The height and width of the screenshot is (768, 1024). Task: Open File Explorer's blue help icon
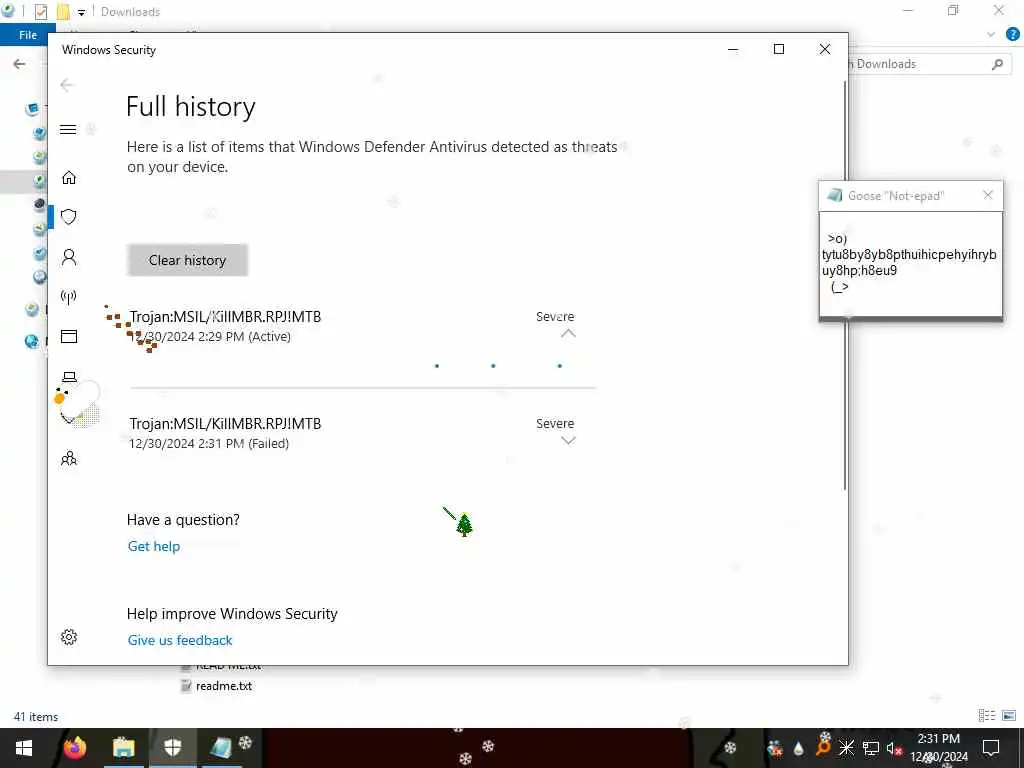1013,35
